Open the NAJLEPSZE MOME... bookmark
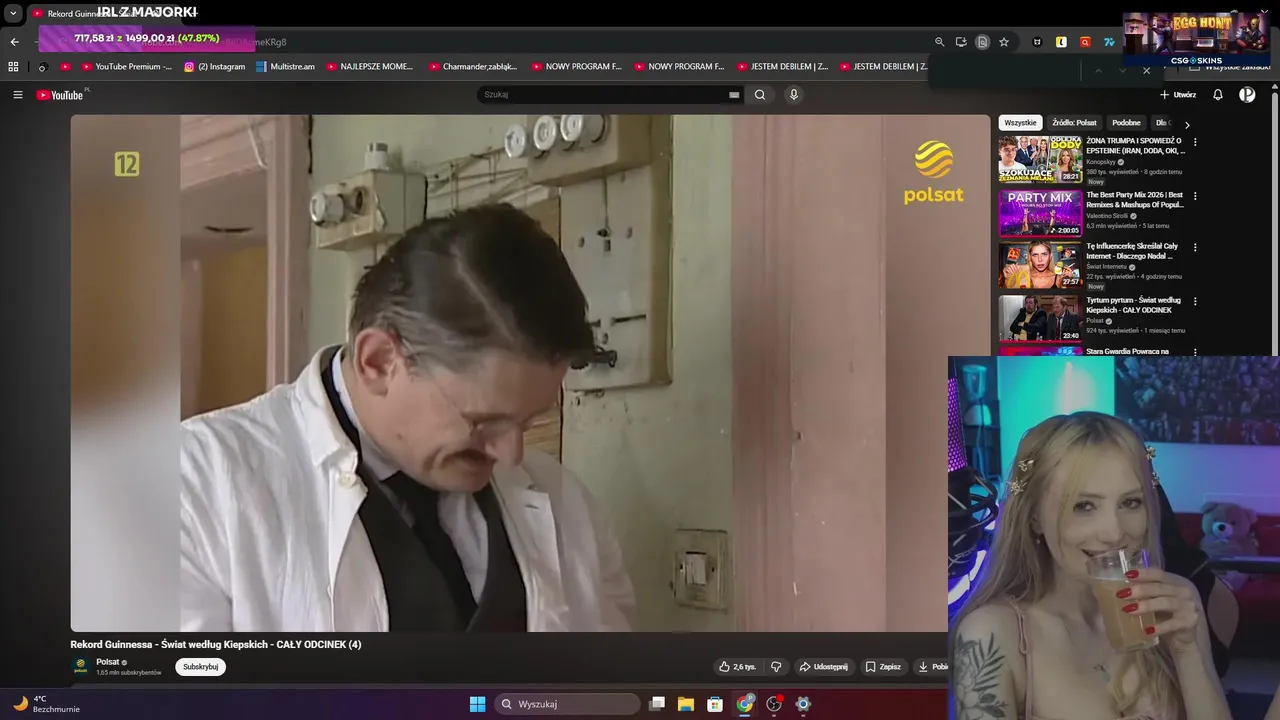Image resolution: width=1280 pixels, height=720 pixels. [x=369, y=67]
